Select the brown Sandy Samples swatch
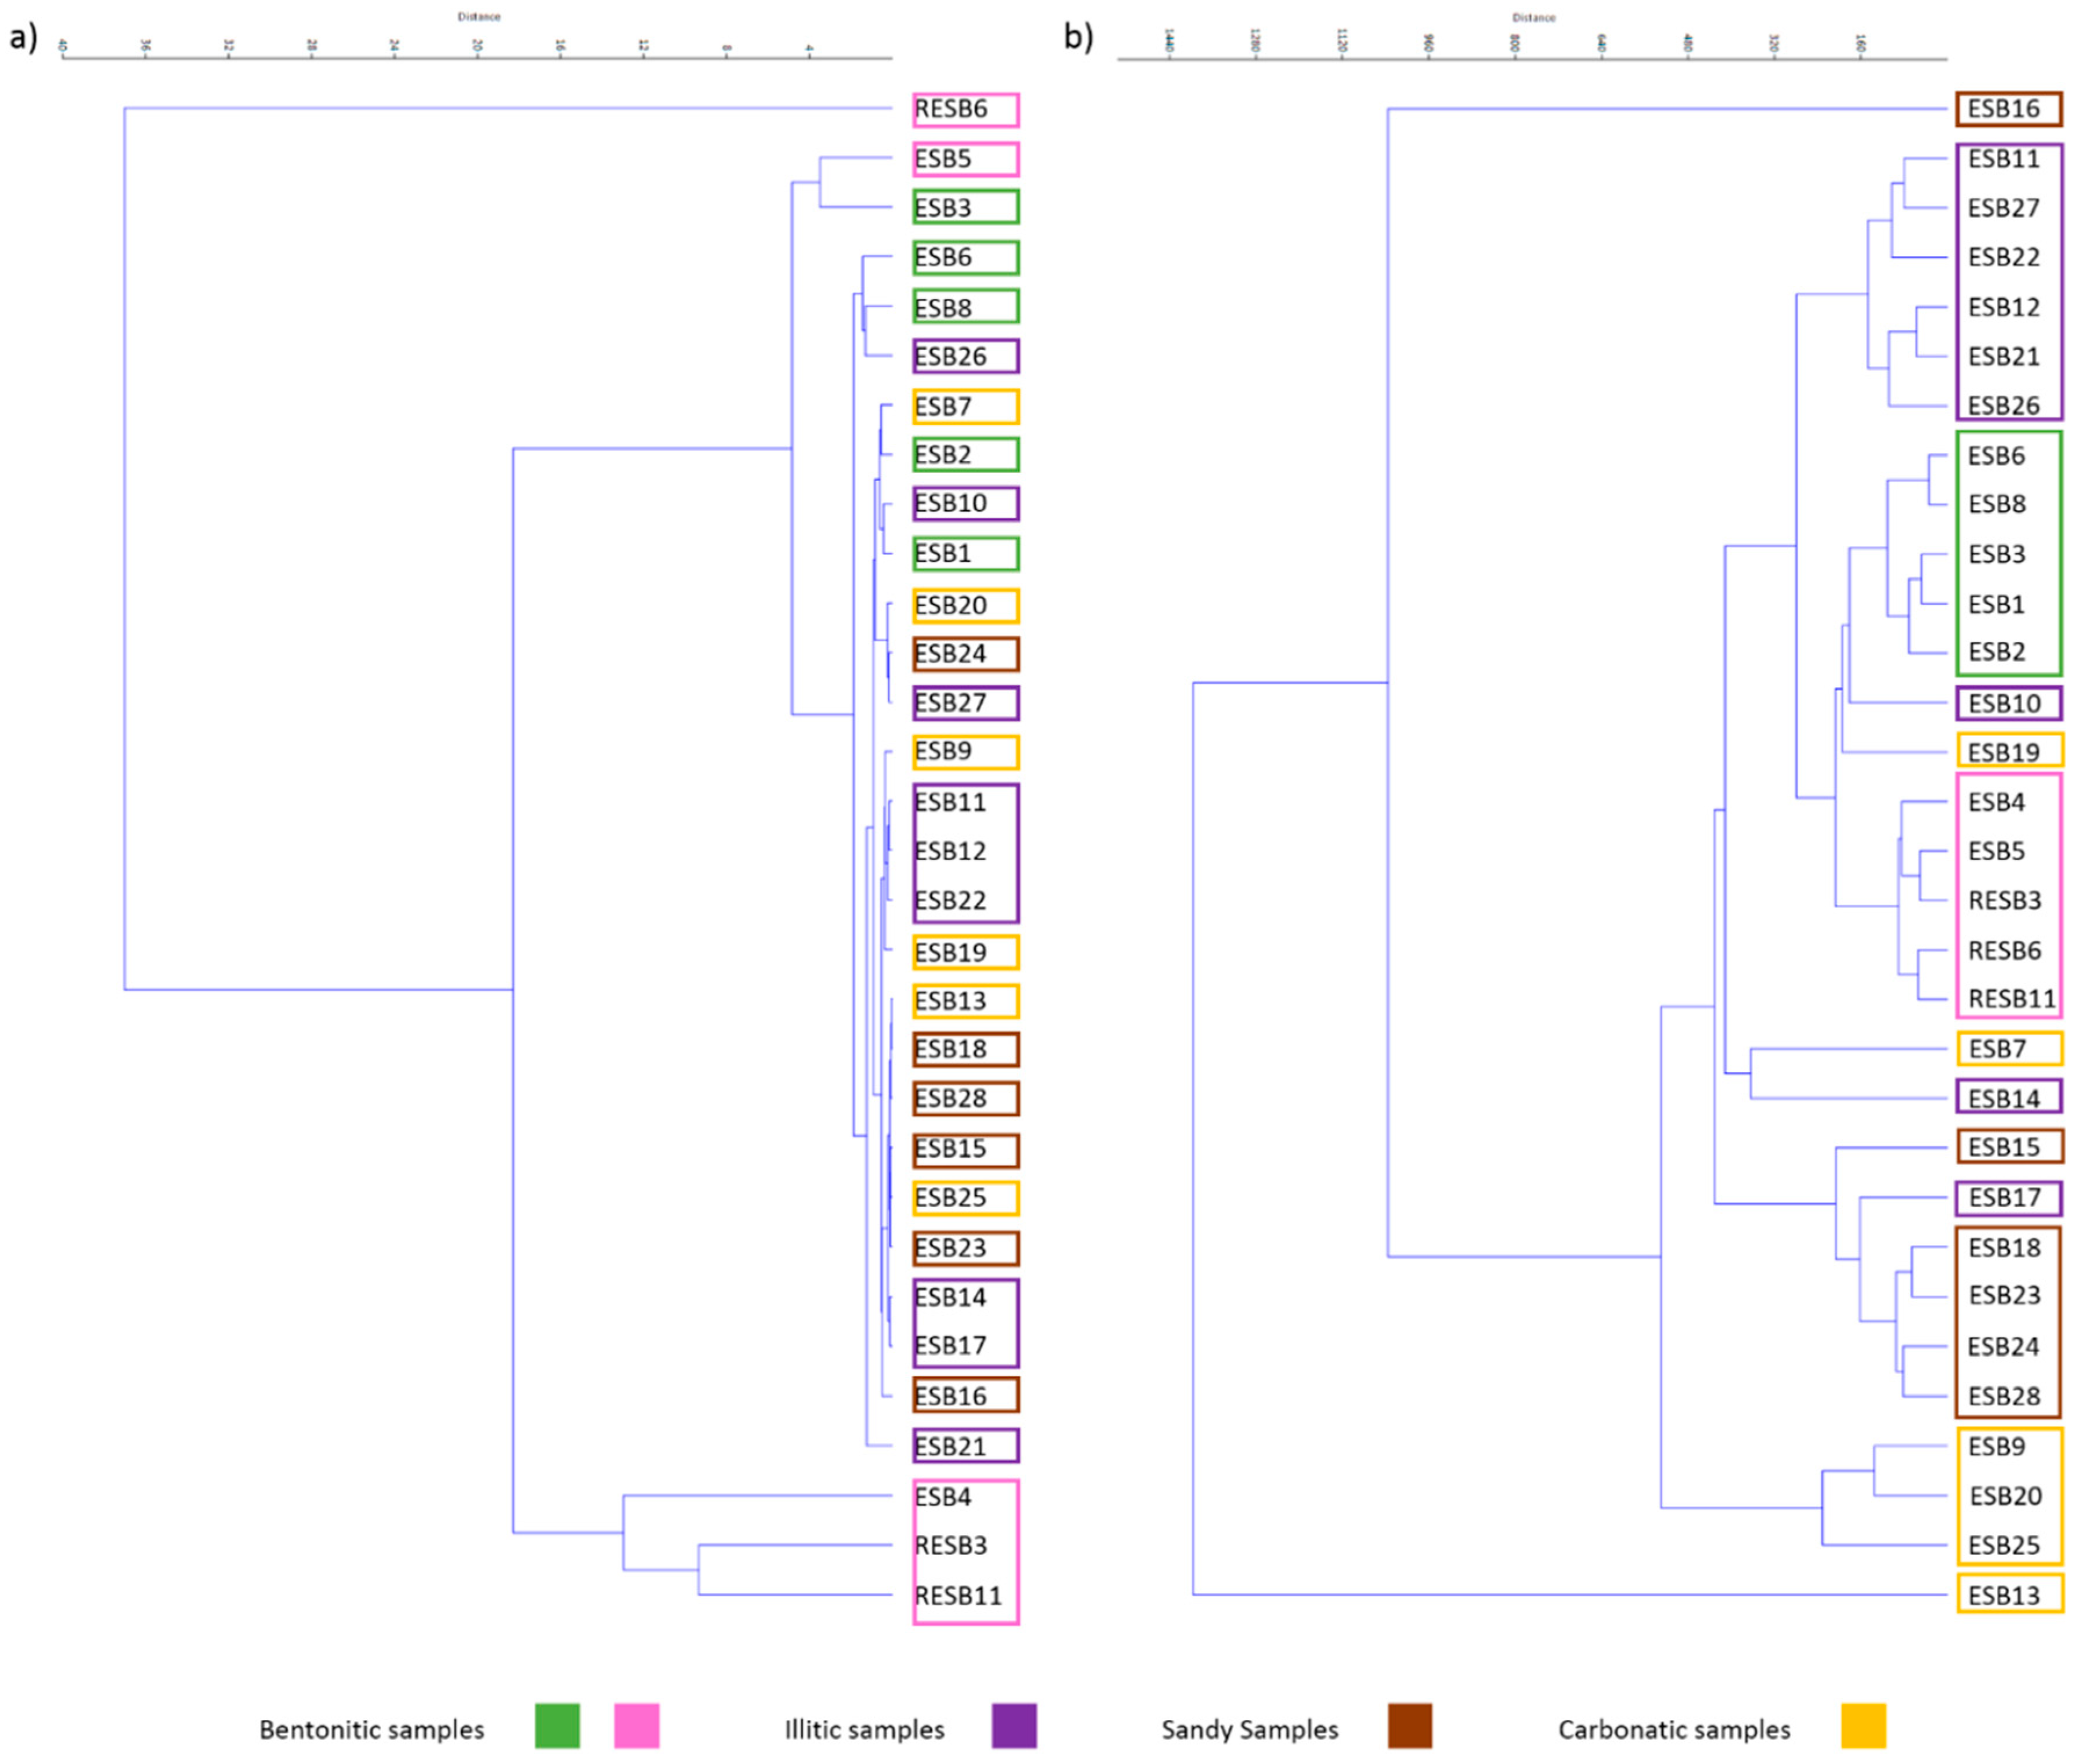 [1410, 1725]
